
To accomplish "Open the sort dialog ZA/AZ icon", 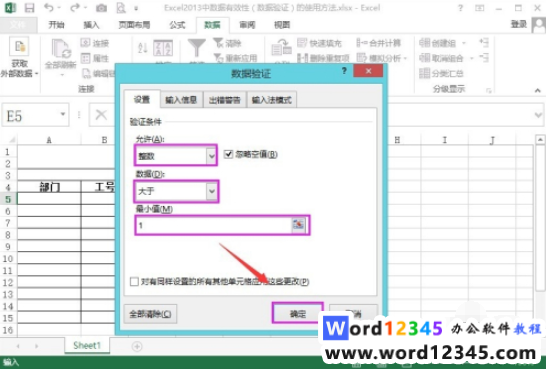I will click(163, 47).
